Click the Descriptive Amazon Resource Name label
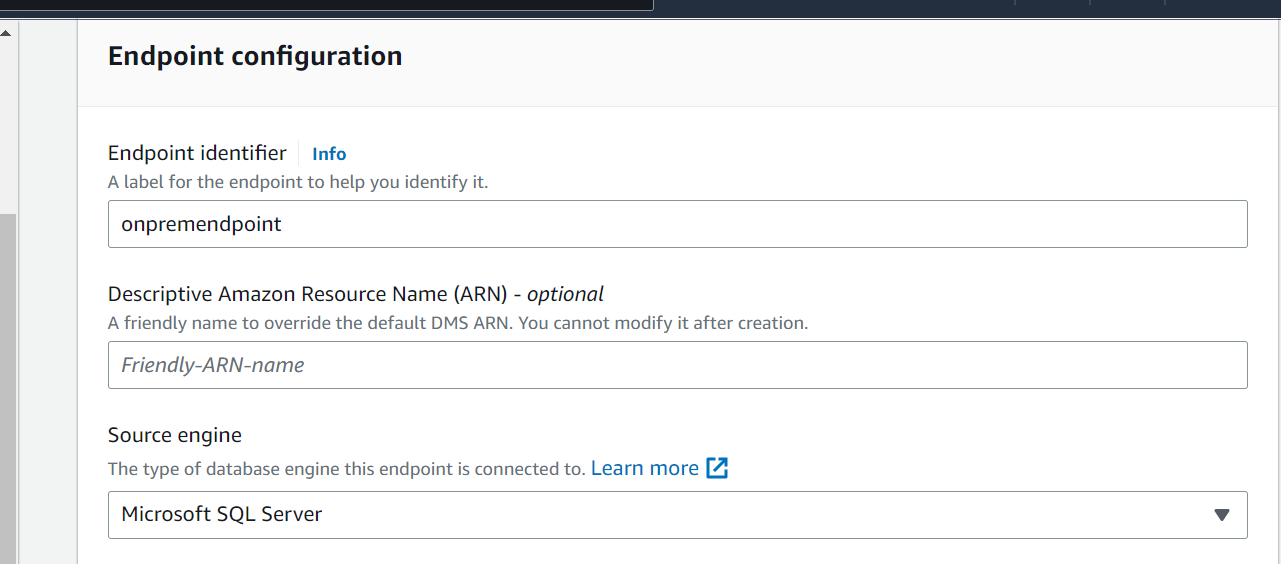1281x564 pixels. click(356, 294)
